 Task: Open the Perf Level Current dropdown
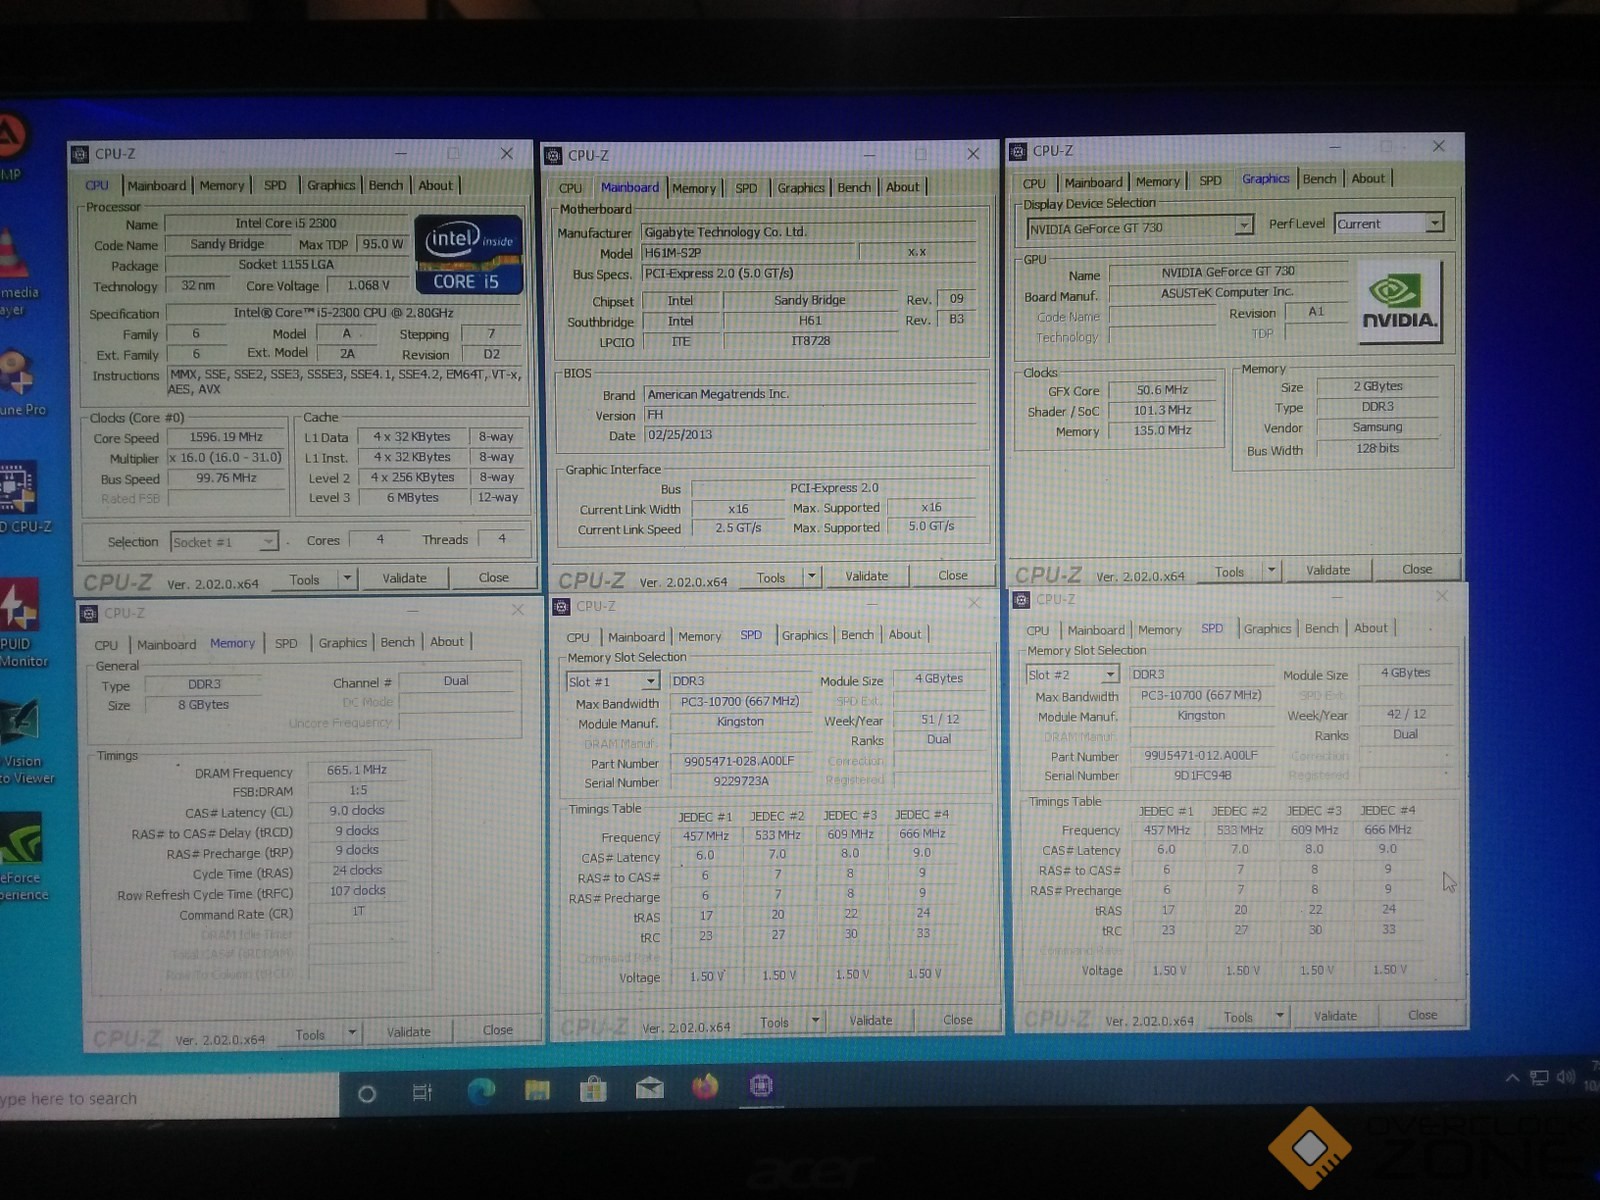coord(1435,222)
